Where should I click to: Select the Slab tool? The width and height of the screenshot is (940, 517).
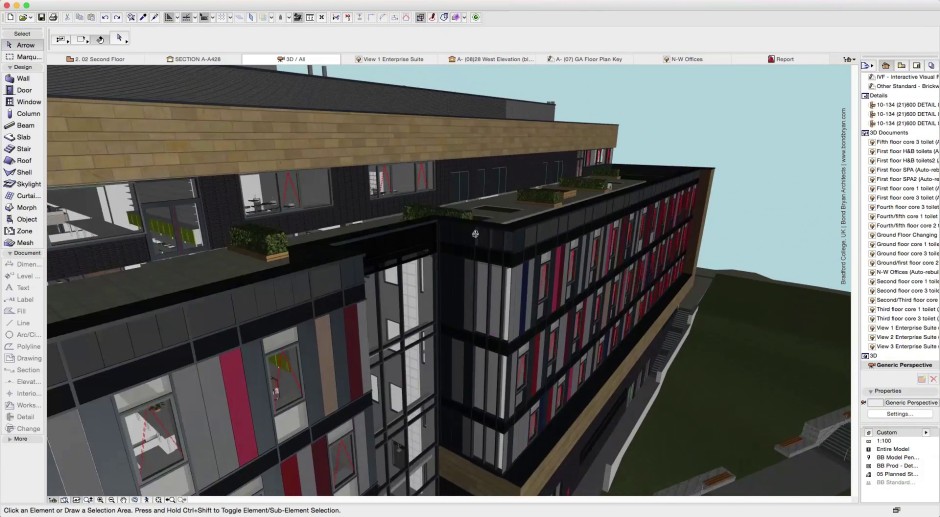point(22,137)
